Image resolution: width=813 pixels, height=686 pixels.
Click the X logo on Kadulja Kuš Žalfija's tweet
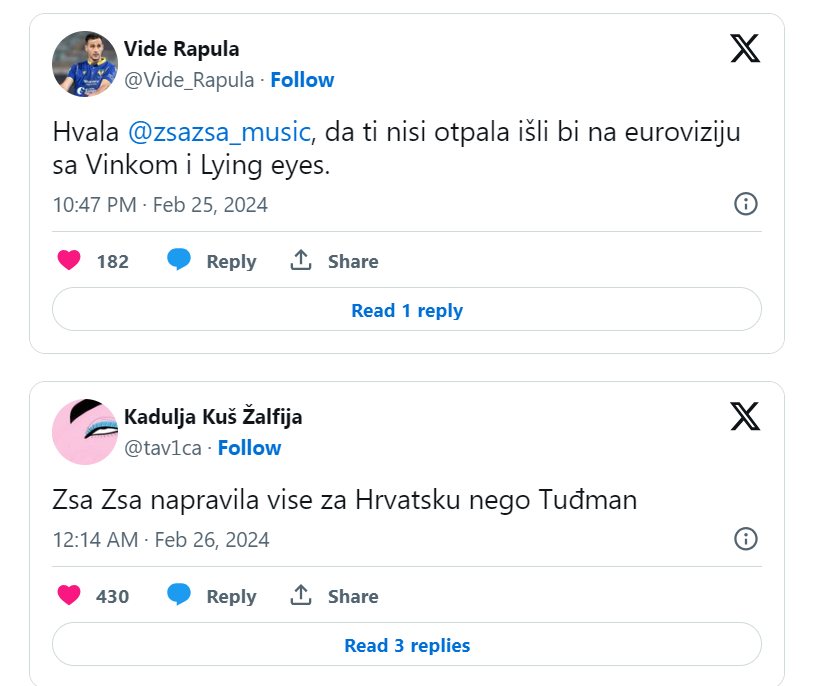coord(745,416)
